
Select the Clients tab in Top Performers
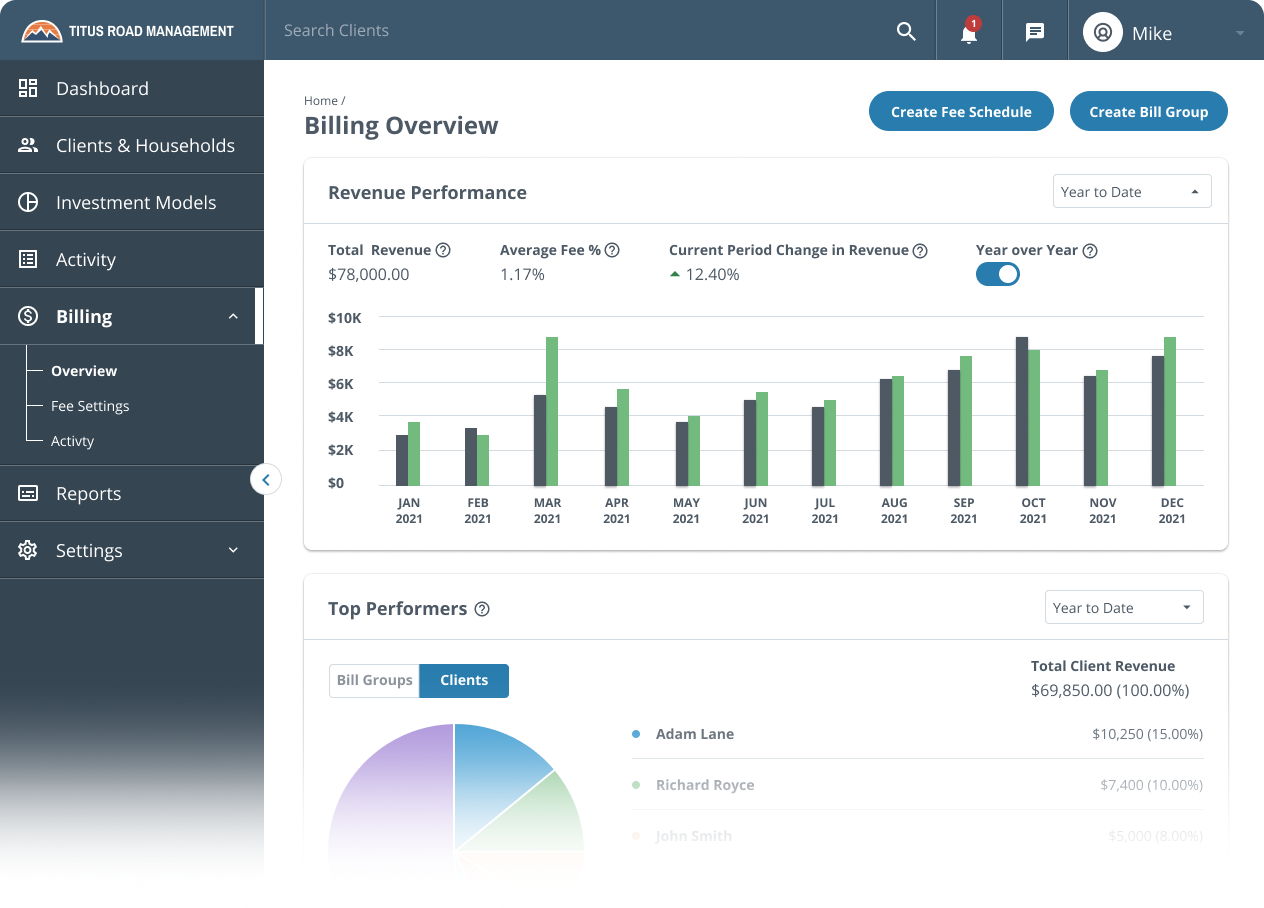pos(463,680)
